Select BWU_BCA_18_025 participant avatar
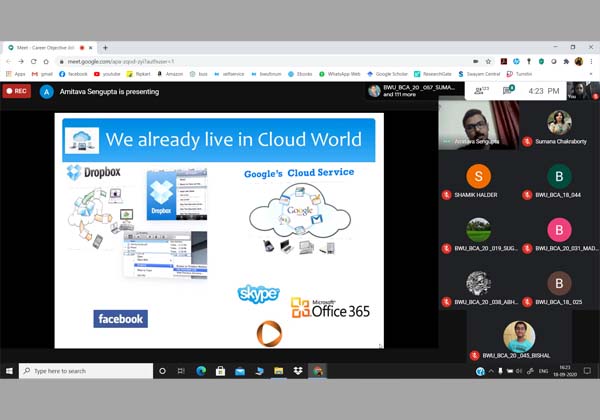 tap(559, 283)
